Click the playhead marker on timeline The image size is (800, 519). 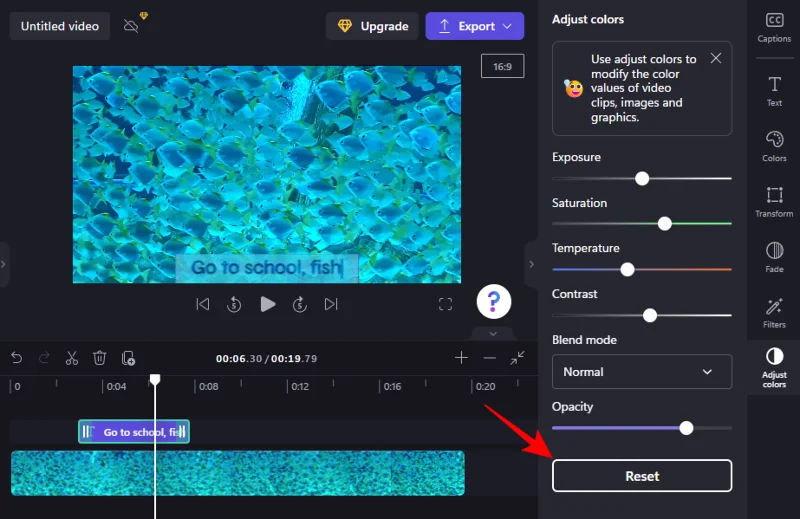point(155,379)
